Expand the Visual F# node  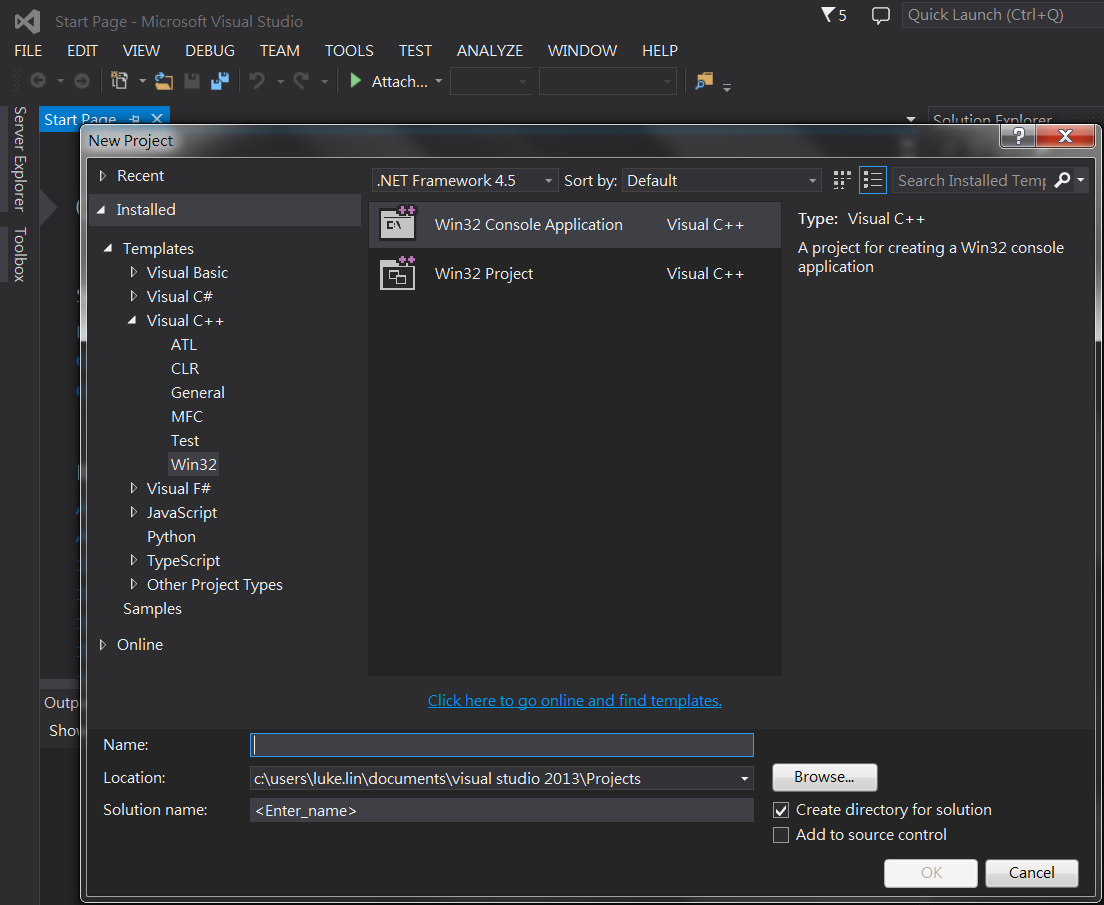point(134,488)
